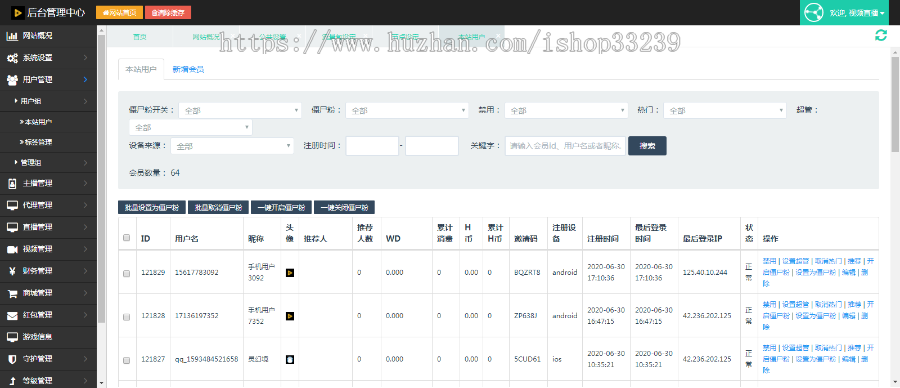Switch to the 首页 page tab
This screenshot has height=388, width=900.
click(x=139, y=36)
